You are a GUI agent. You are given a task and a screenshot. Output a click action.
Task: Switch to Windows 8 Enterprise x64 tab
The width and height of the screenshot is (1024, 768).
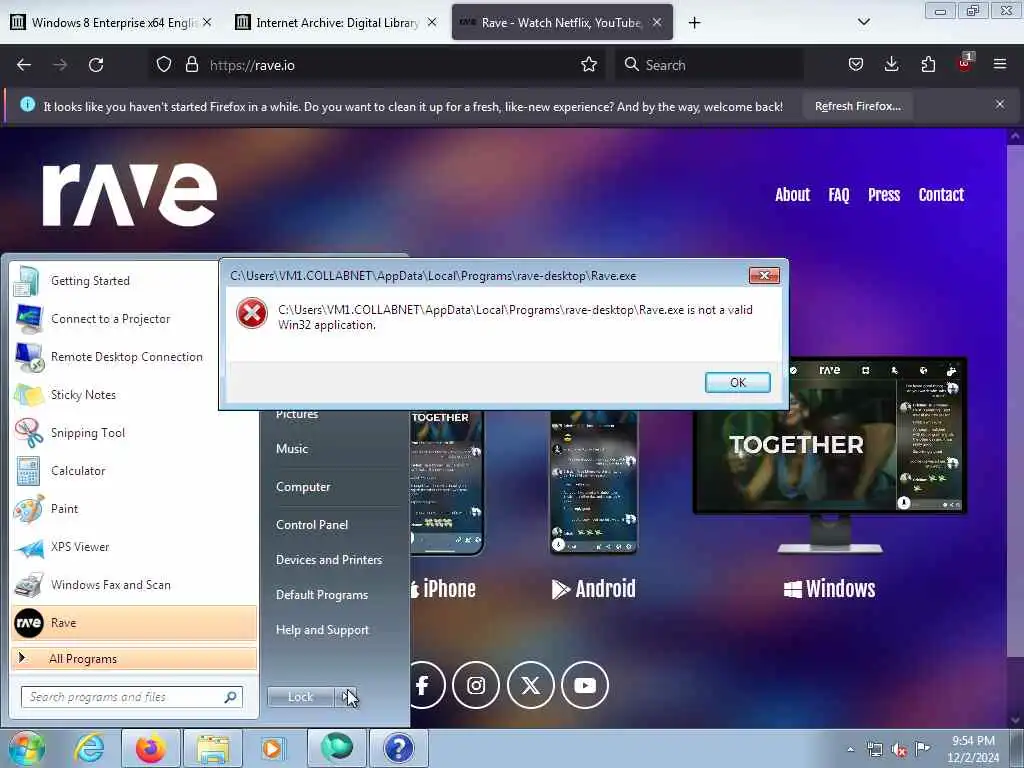pyautogui.click(x=113, y=23)
